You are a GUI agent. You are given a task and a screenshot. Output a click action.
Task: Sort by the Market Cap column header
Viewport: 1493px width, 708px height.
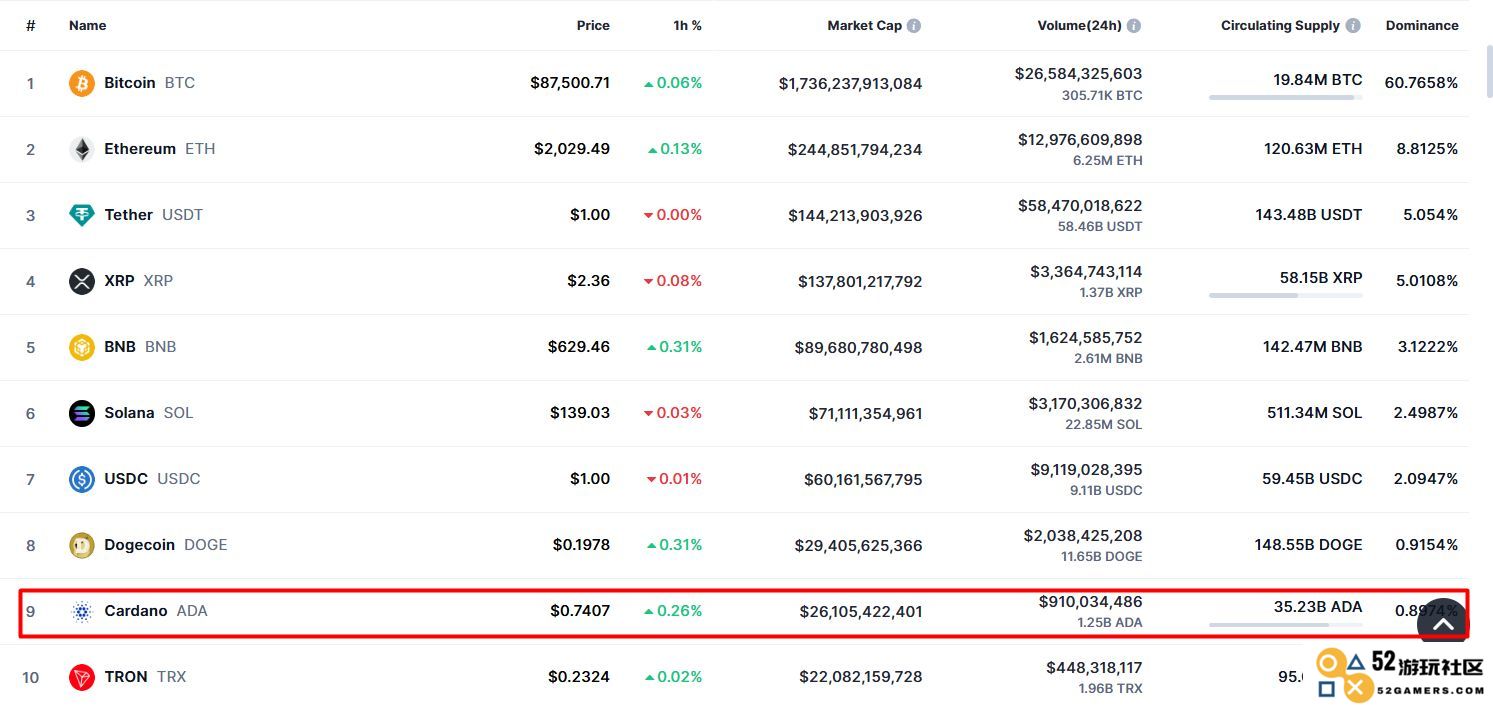tap(864, 25)
